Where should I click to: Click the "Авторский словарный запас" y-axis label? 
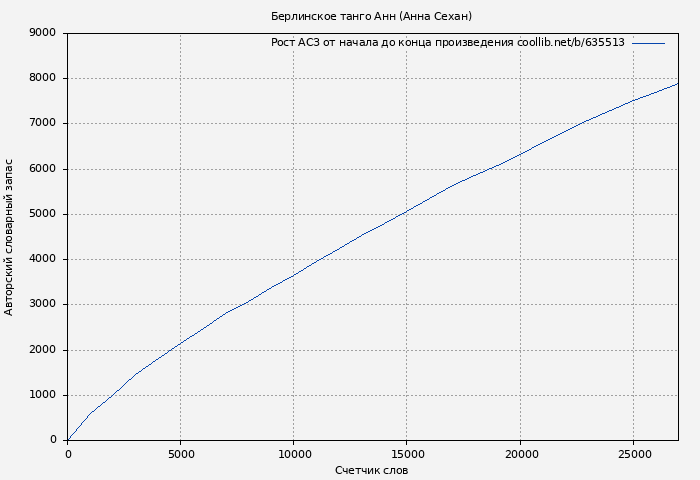(x=10, y=236)
